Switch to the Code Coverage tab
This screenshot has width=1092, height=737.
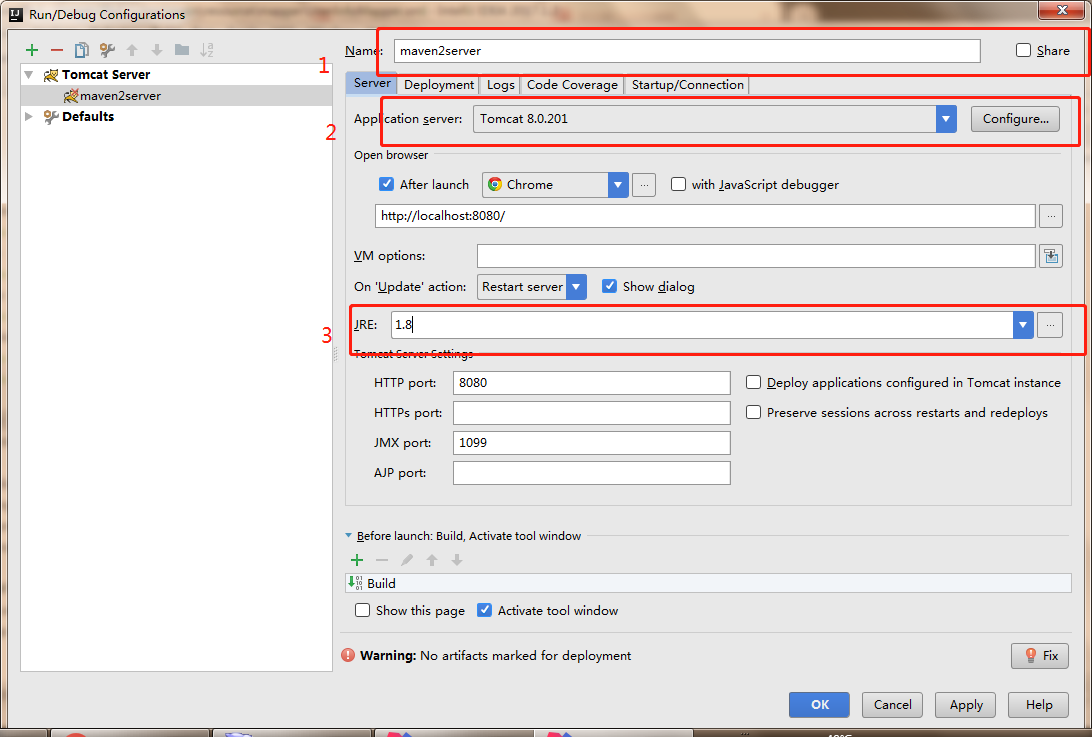pos(572,85)
